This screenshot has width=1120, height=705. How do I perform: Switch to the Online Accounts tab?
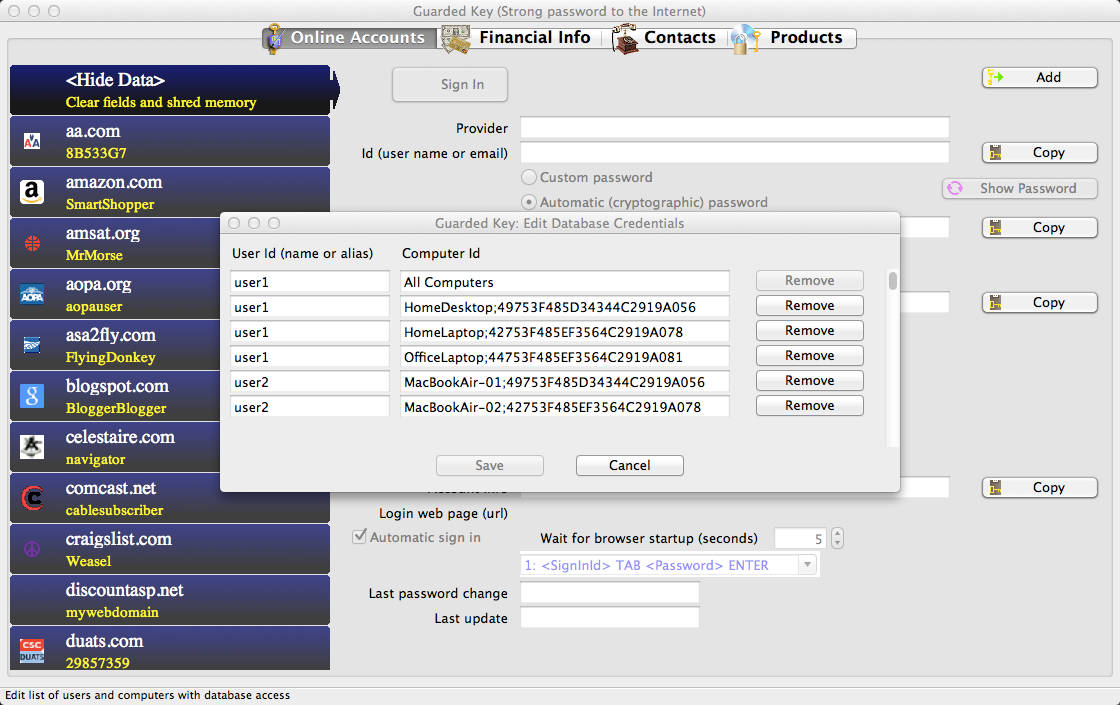pyautogui.click(x=349, y=38)
